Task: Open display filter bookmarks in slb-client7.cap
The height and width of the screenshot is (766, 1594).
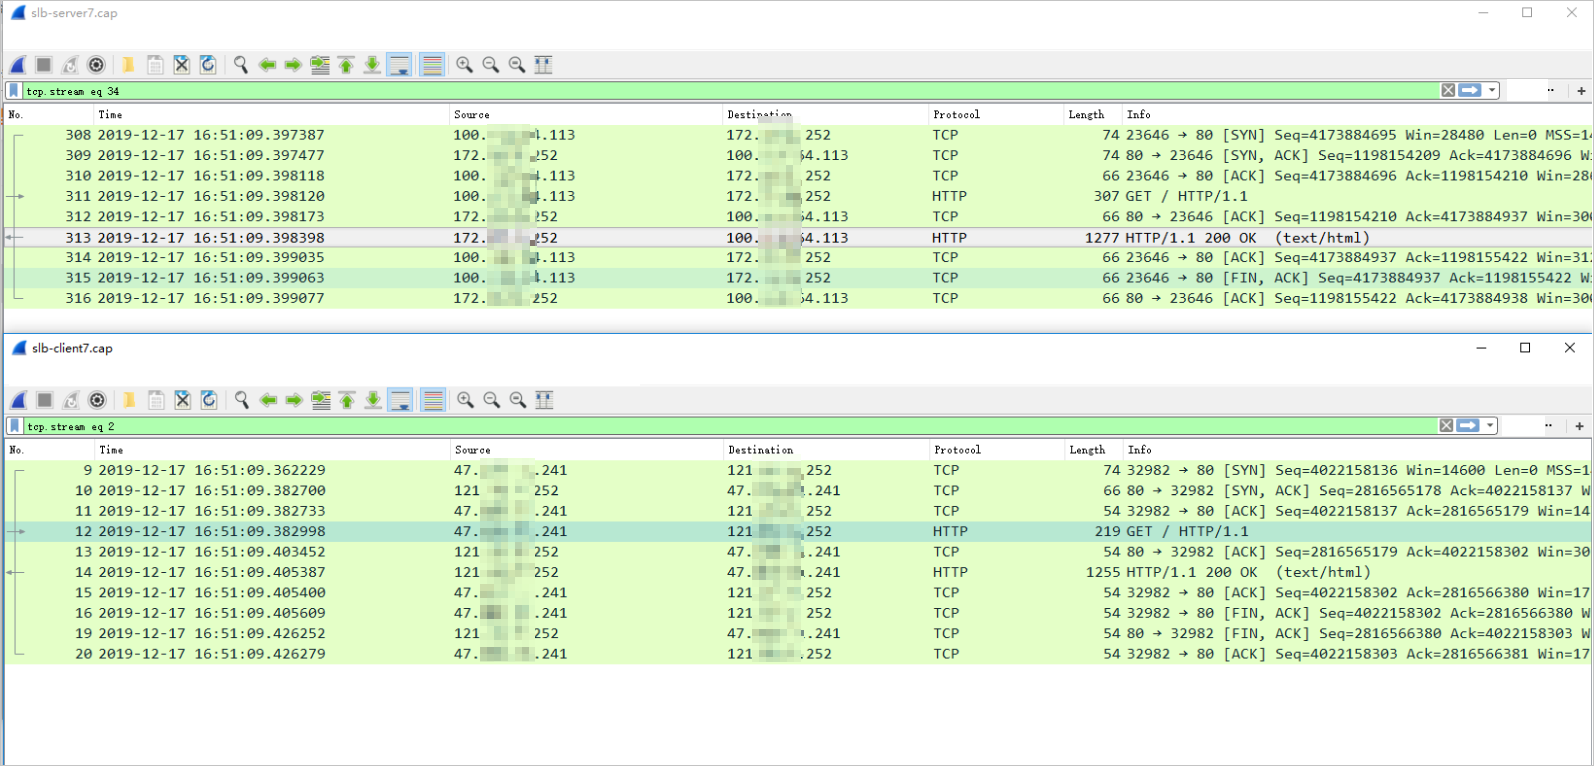Action: click(x=14, y=426)
